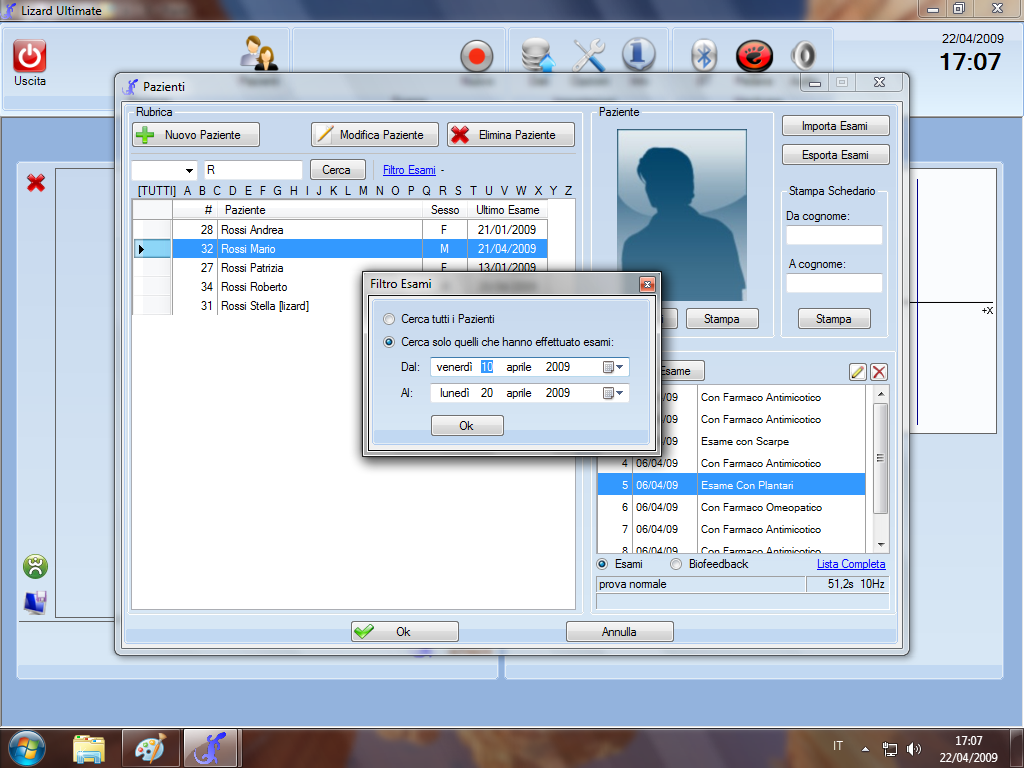Screen dimensions: 1024x768
Task: Open the wrench and screwdriver tools icon
Action: 589,56
